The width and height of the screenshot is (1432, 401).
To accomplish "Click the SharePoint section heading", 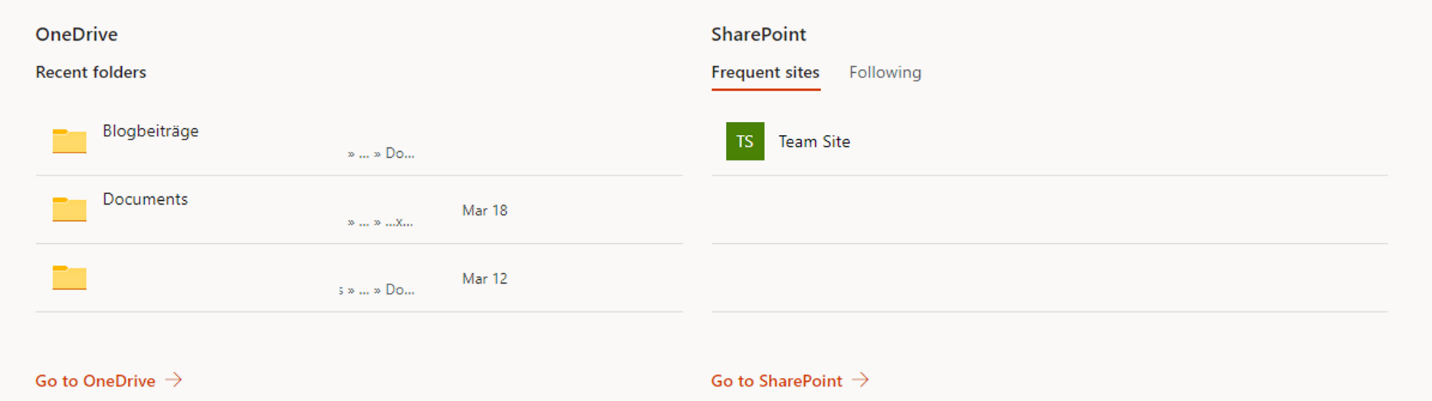I will click(x=759, y=34).
